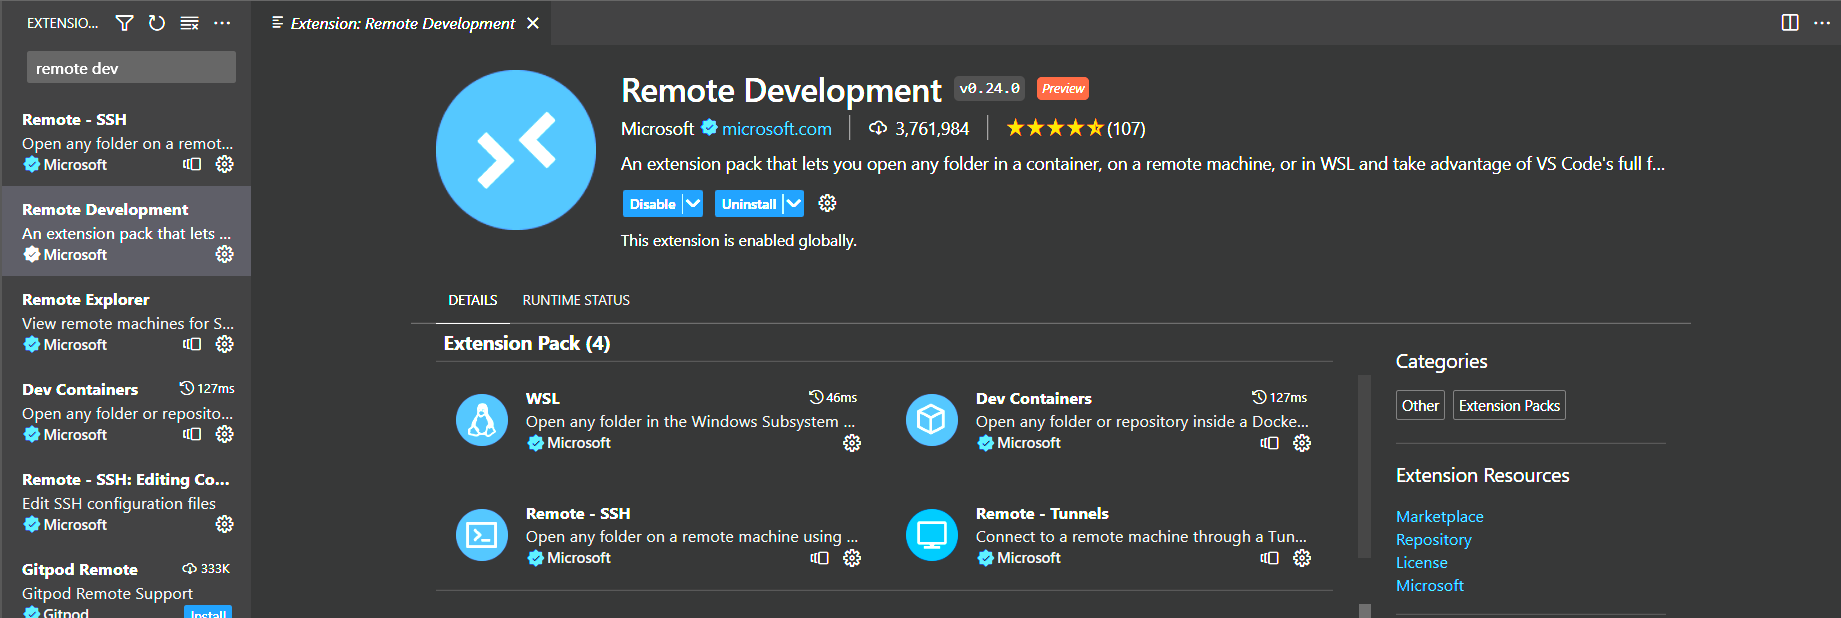
Task: Select the Extension: Remote Development editor tab
Action: (403, 23)
